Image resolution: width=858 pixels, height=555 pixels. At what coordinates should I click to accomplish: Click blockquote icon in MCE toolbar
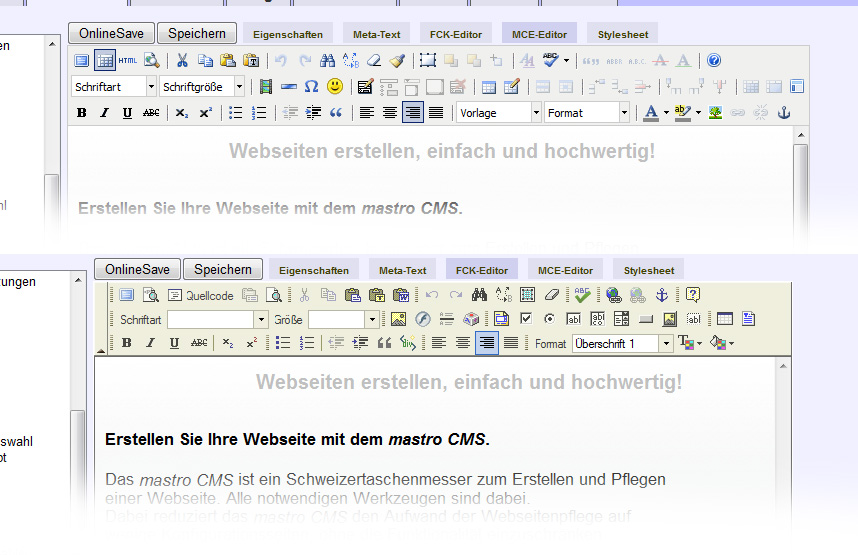click(x=335, y=113)
